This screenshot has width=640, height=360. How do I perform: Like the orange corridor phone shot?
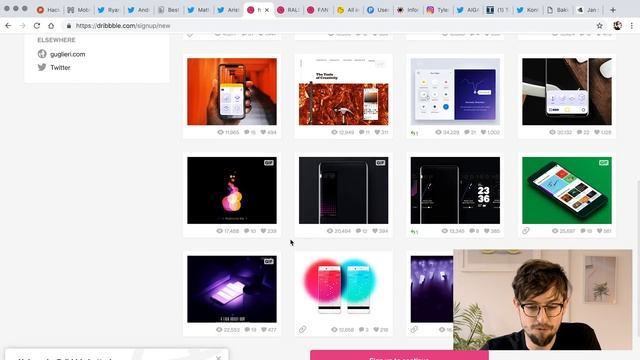pos(263,132)
